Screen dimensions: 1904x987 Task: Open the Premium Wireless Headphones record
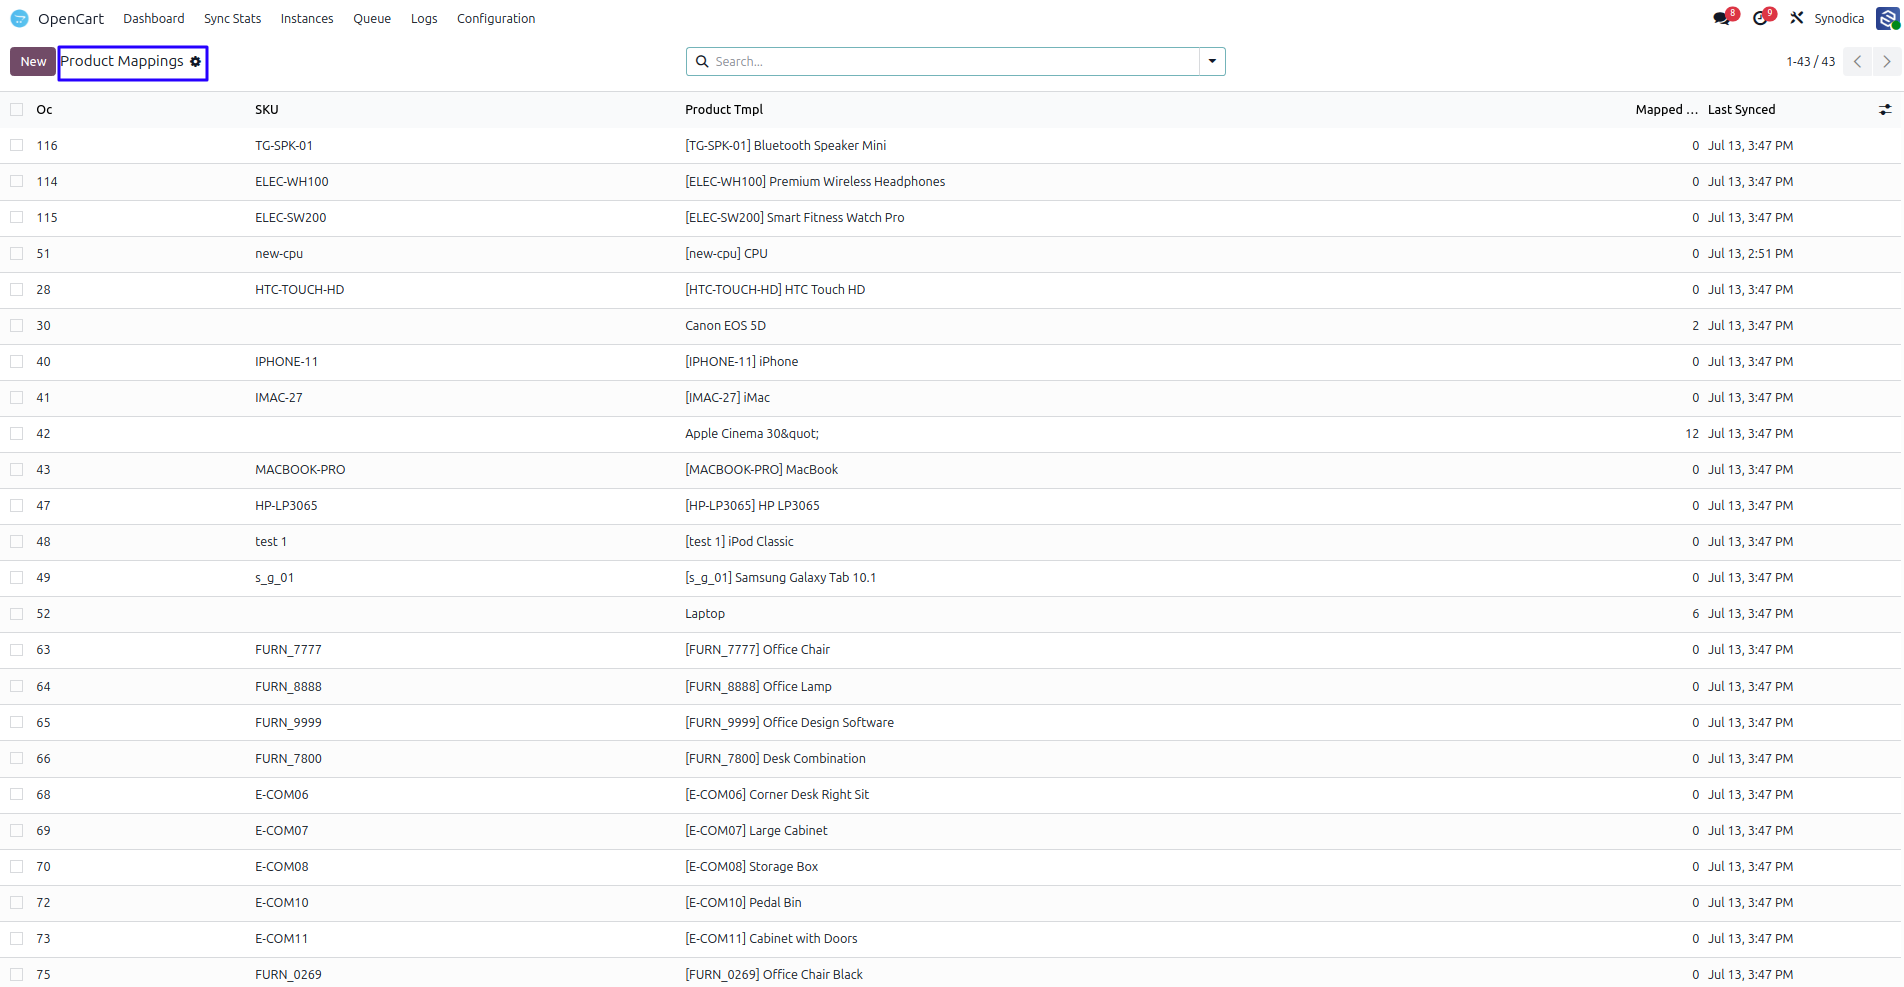(x=815, y=182)
